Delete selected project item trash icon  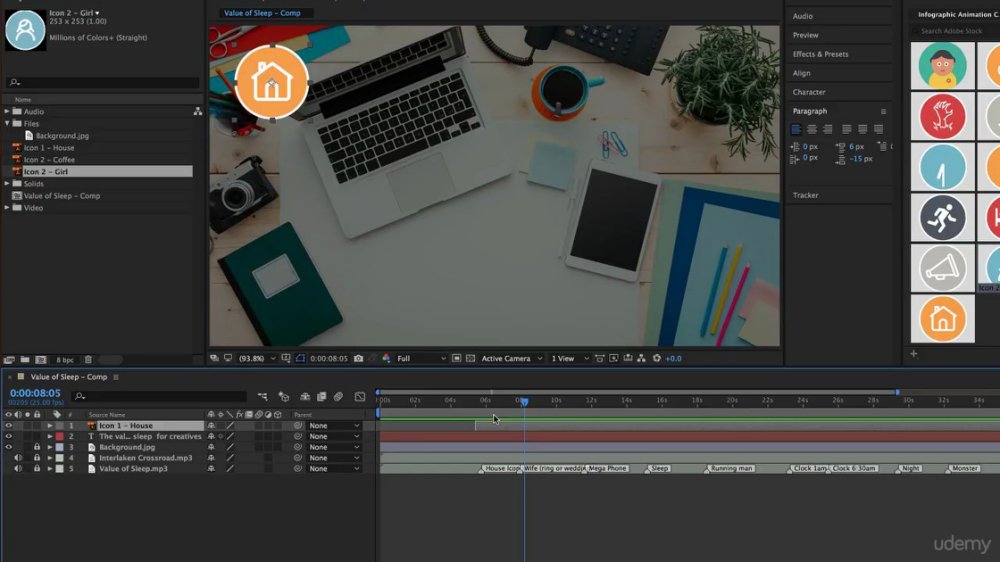pyautogui.click(x=89, y=360)
